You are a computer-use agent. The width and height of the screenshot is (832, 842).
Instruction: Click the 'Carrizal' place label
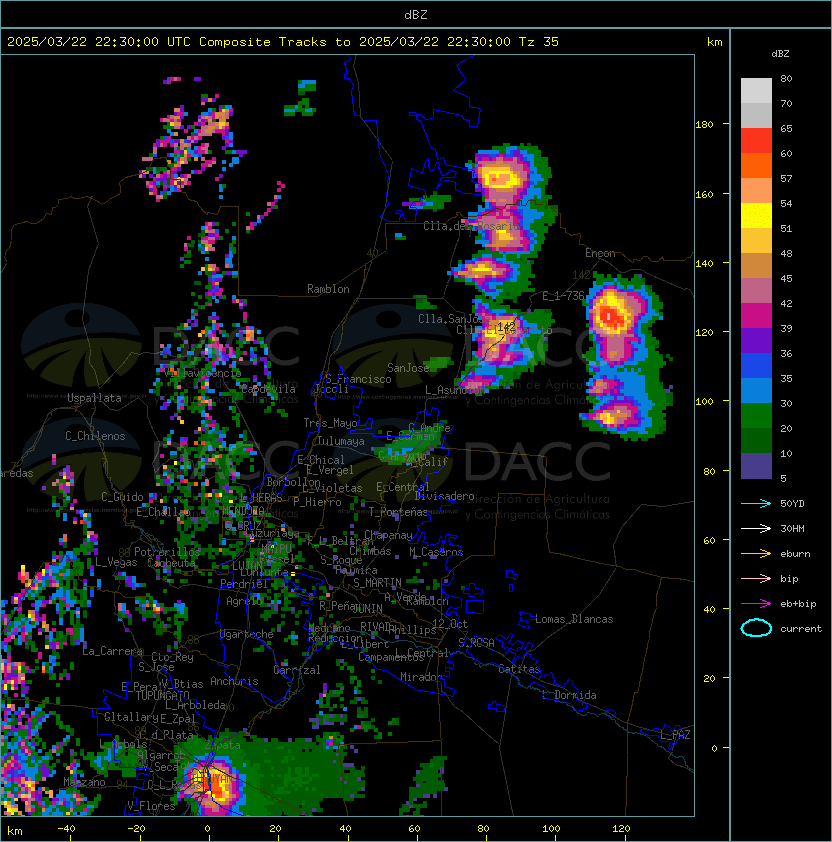(296, 670)
